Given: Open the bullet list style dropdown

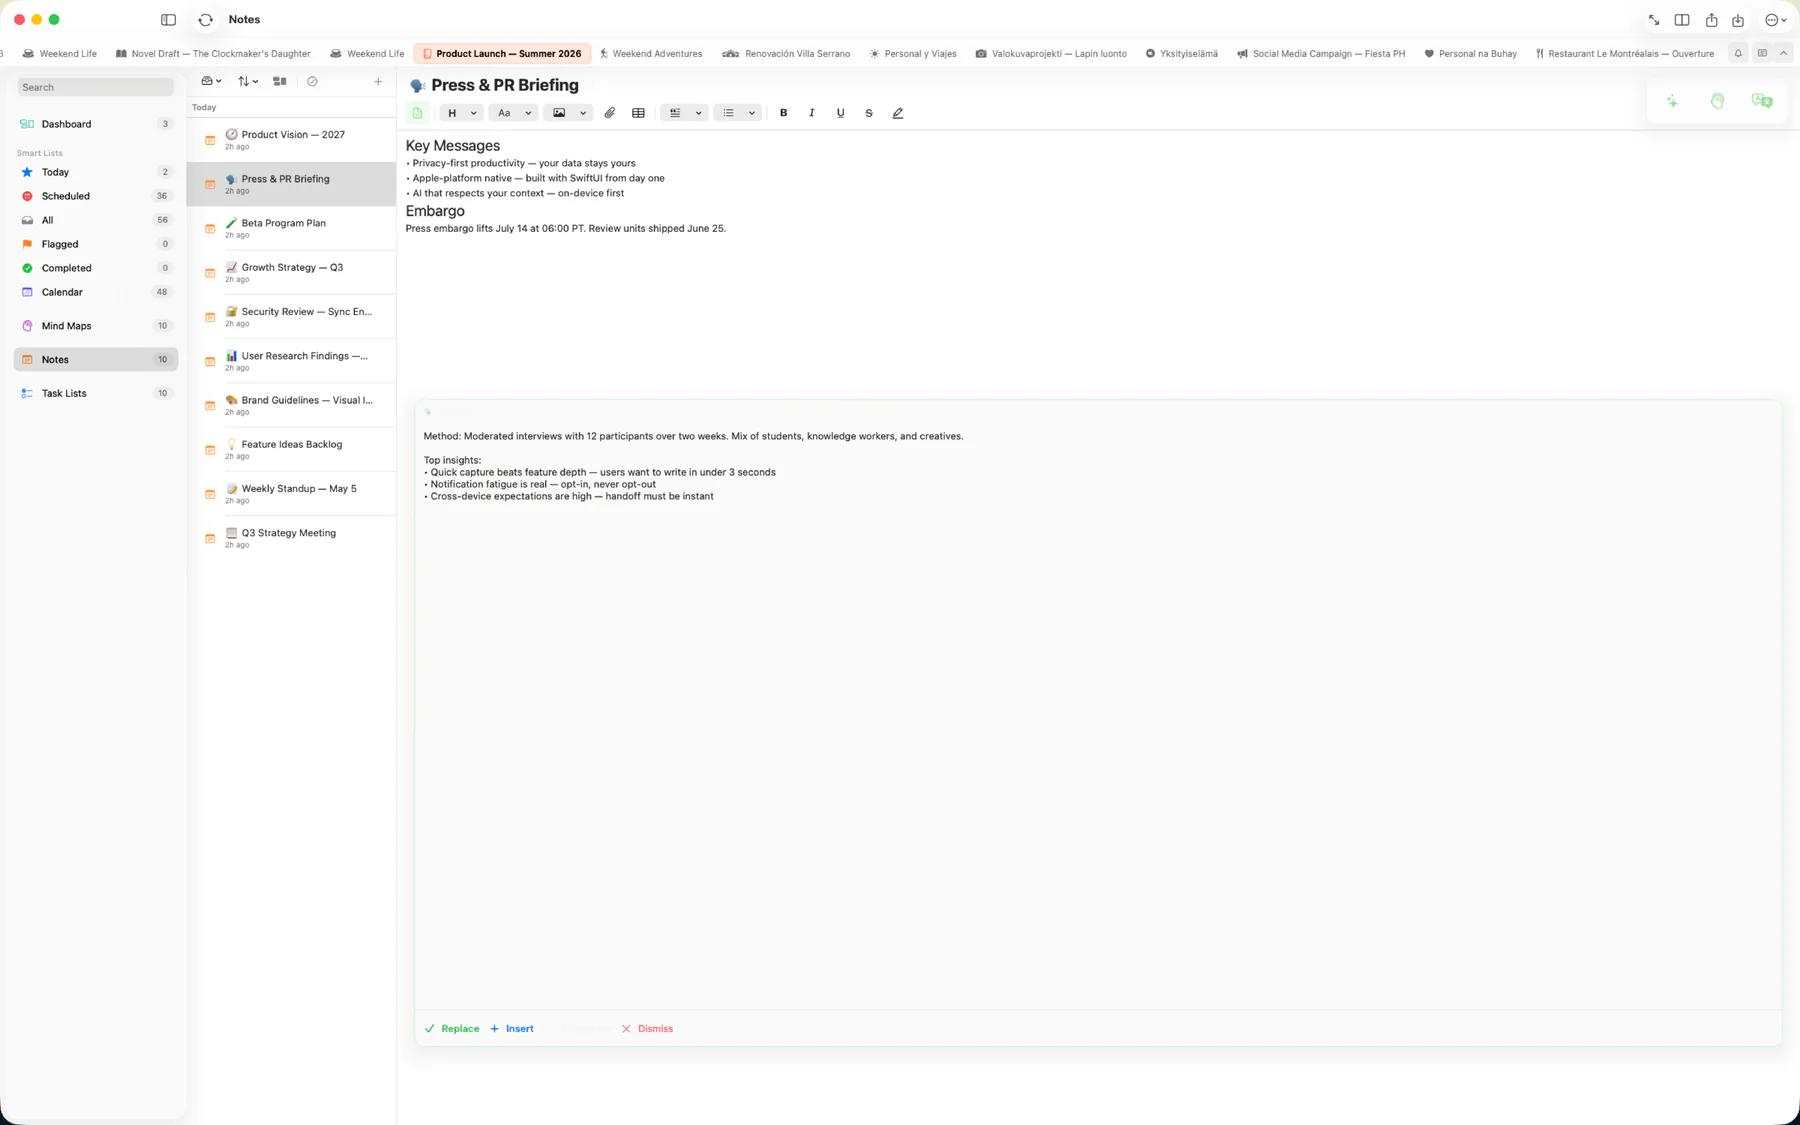Looking at the screenshot, I should 738,113.
